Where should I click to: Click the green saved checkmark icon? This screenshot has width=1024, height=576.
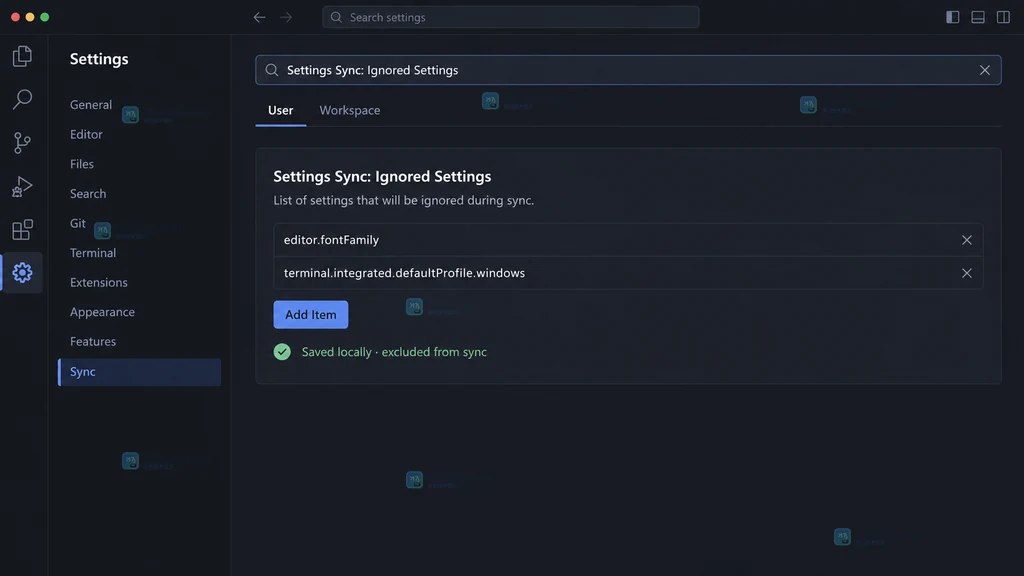[x=282, y=352]
